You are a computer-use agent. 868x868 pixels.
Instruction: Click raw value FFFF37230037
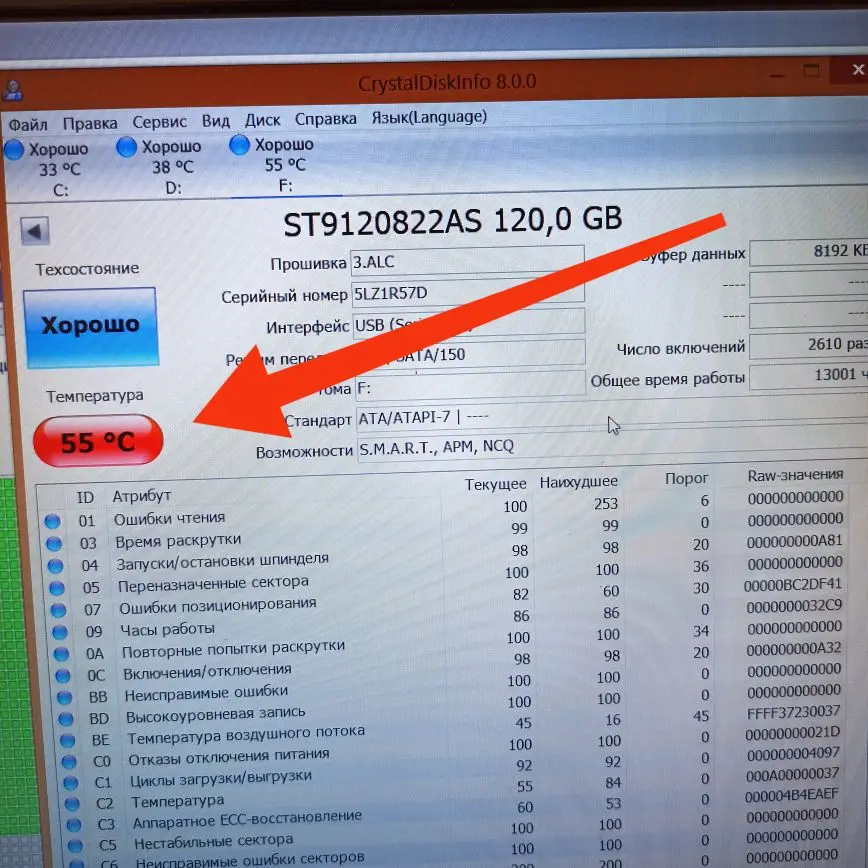pos(793,712)
